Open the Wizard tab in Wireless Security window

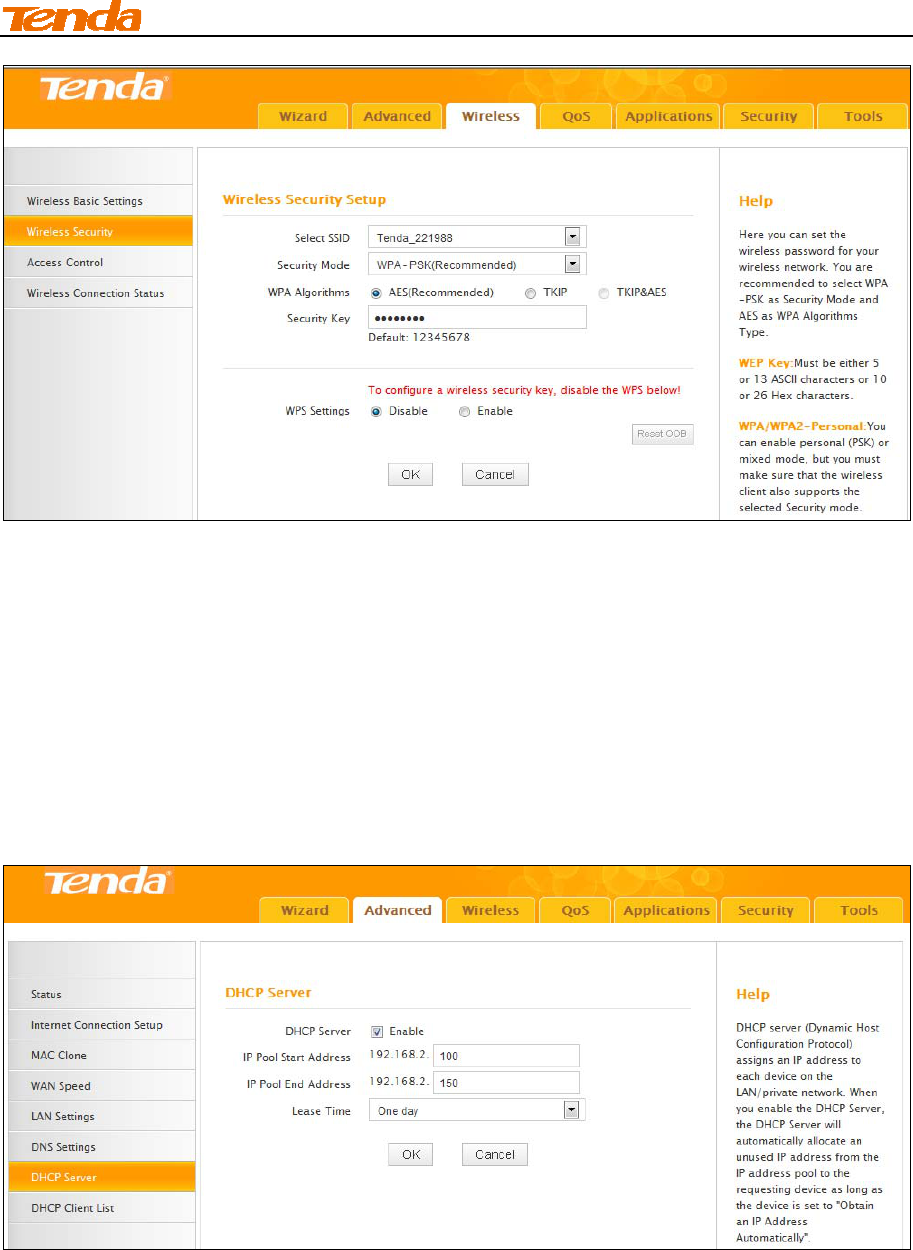303,116
